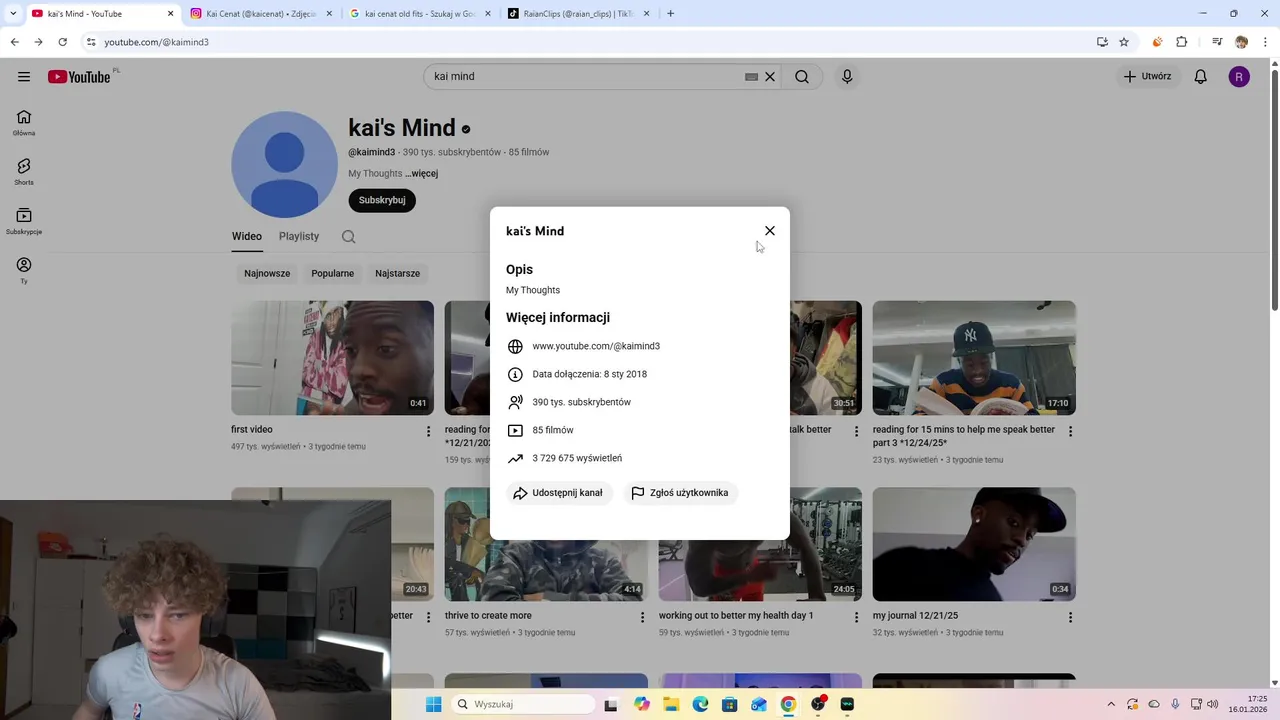This screenshot has height=720, width=1280.
Task: Open the Chrome profile avatar
Action: (x=1241, y=42)
